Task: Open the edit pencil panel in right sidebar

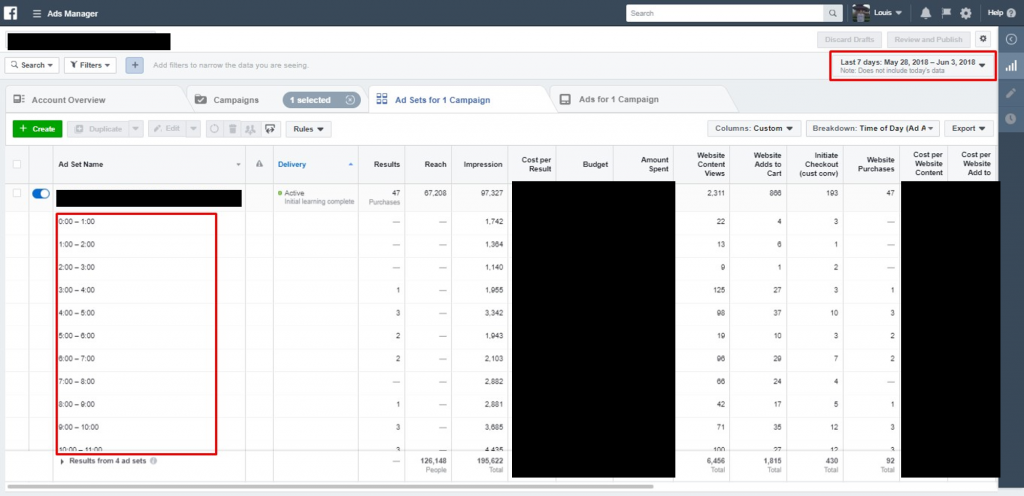Action: [x=1011, y=93]
